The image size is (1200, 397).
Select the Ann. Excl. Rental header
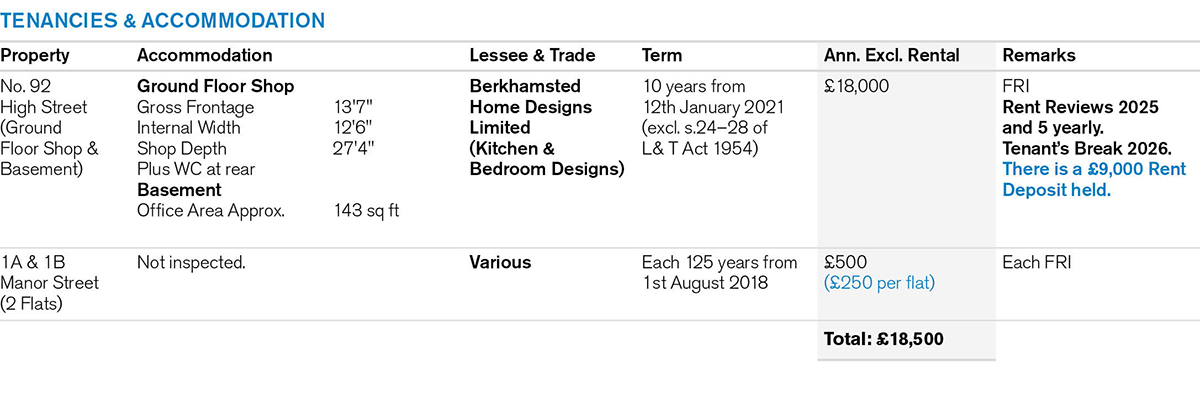coord(891,56)
